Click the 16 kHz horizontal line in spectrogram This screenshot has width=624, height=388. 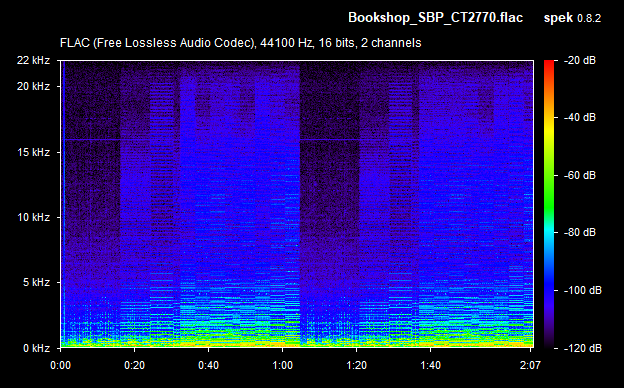click(x=92, y=140)
